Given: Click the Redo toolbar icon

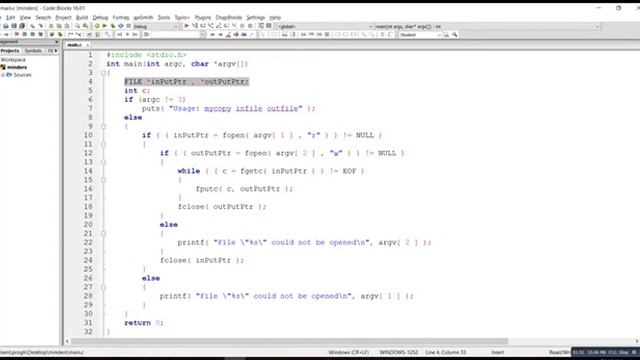Looking at the screenshot, I should click(x=41, y=26).
